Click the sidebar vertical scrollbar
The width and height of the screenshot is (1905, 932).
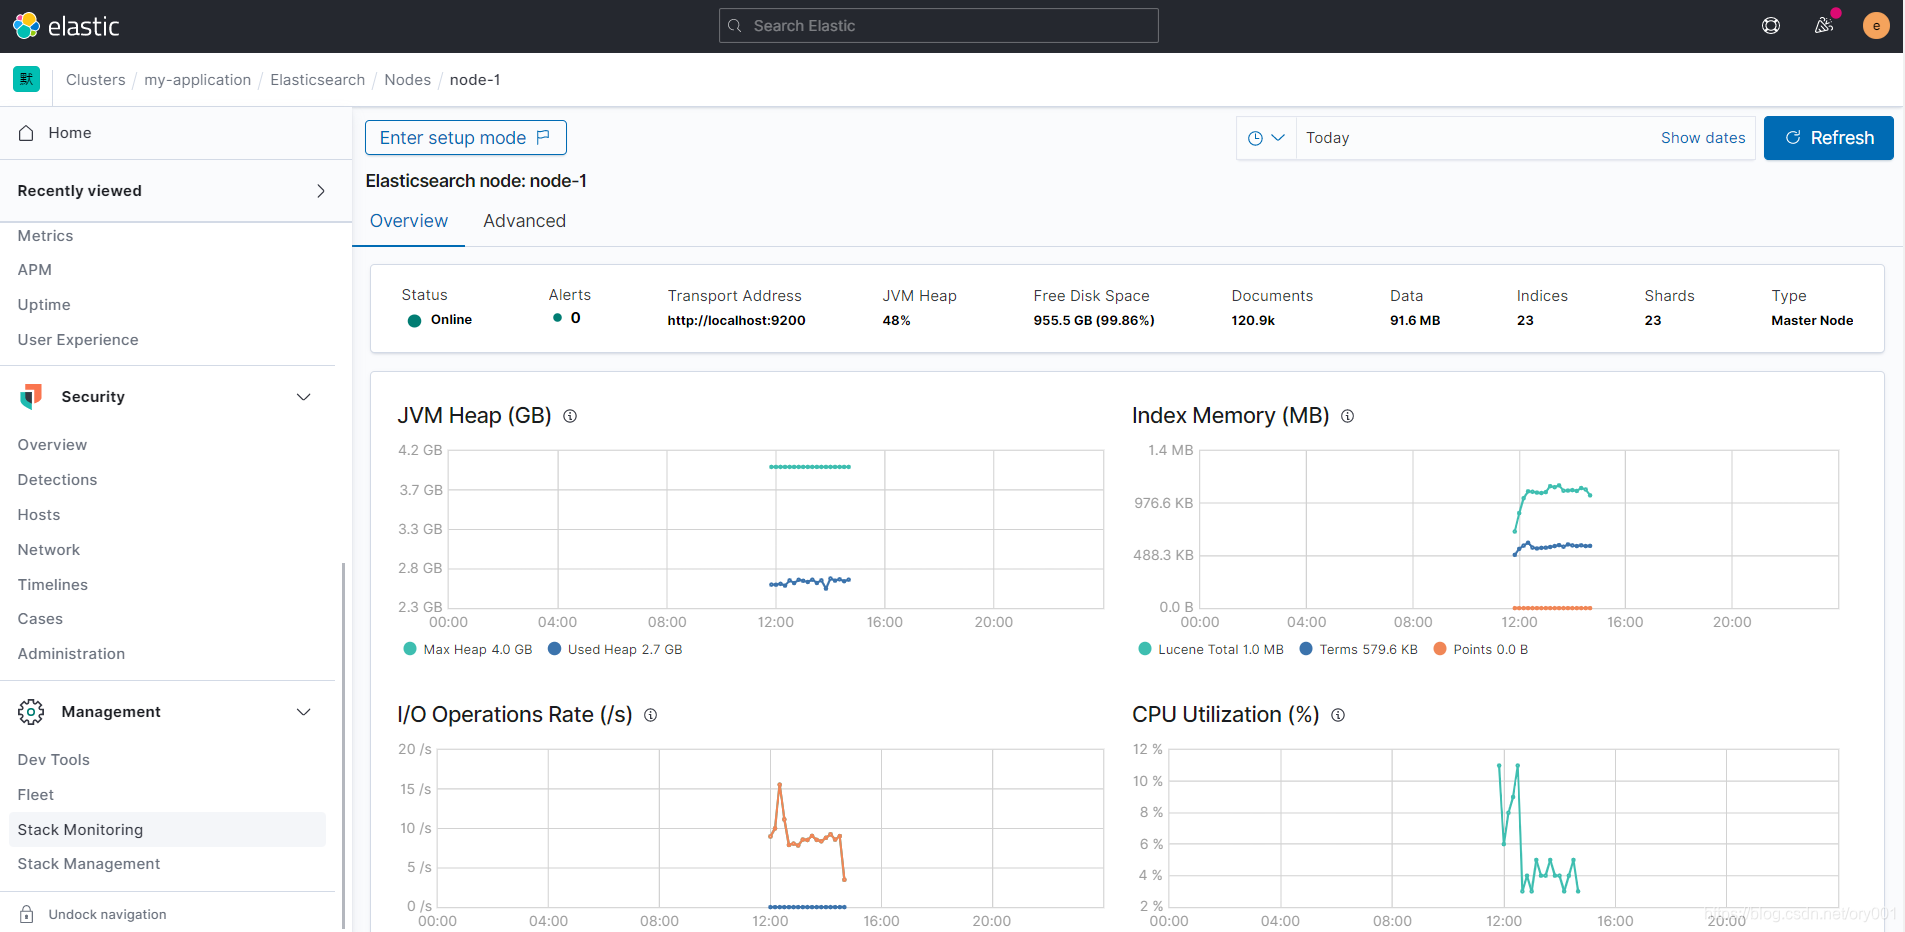coord(344,745)
